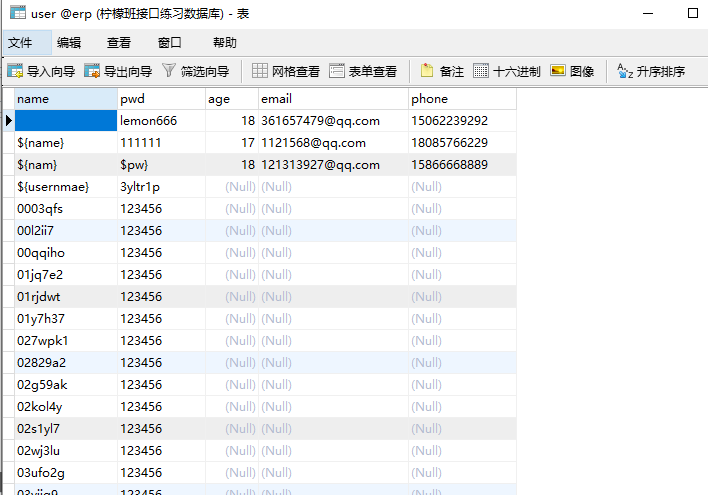Viewport: 708px width, 495px height.
Task: Switch to 表单查看 form view icon
Action: (337, 70)
